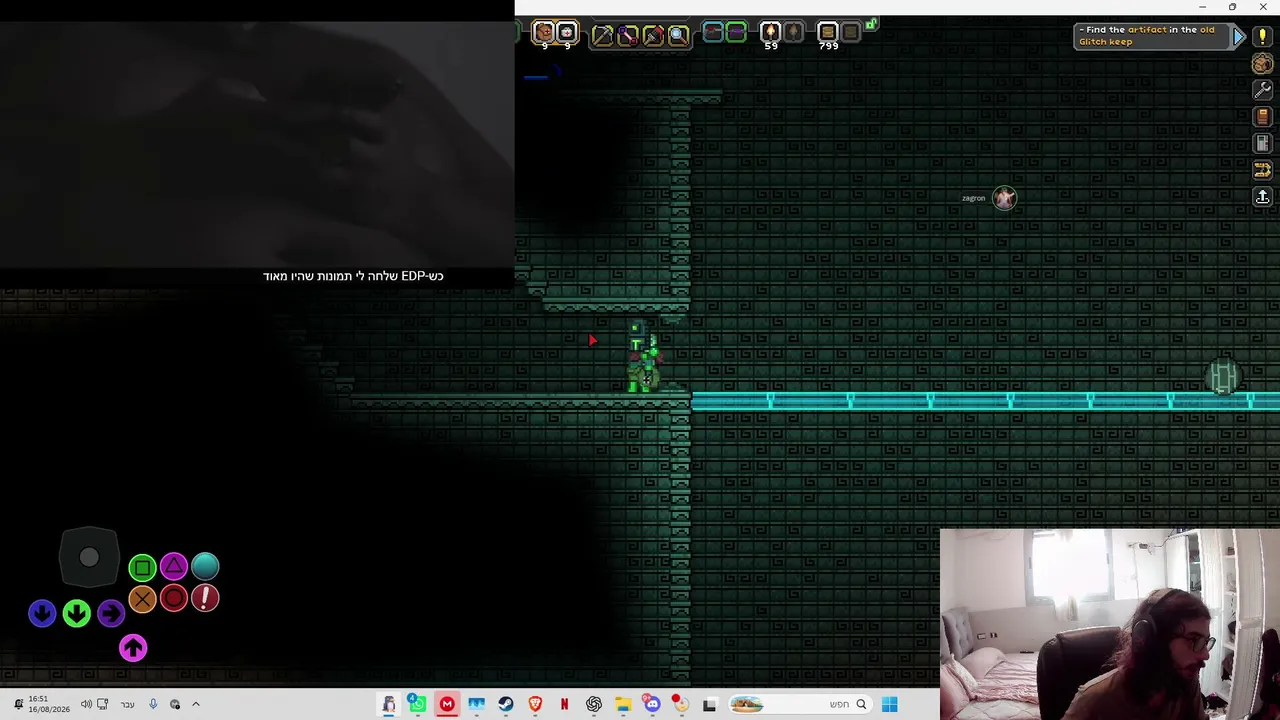The width and height of the screenshot is (1280, 720).
Task: Show hidden system tray icons chevron
Action: (196, 704)
